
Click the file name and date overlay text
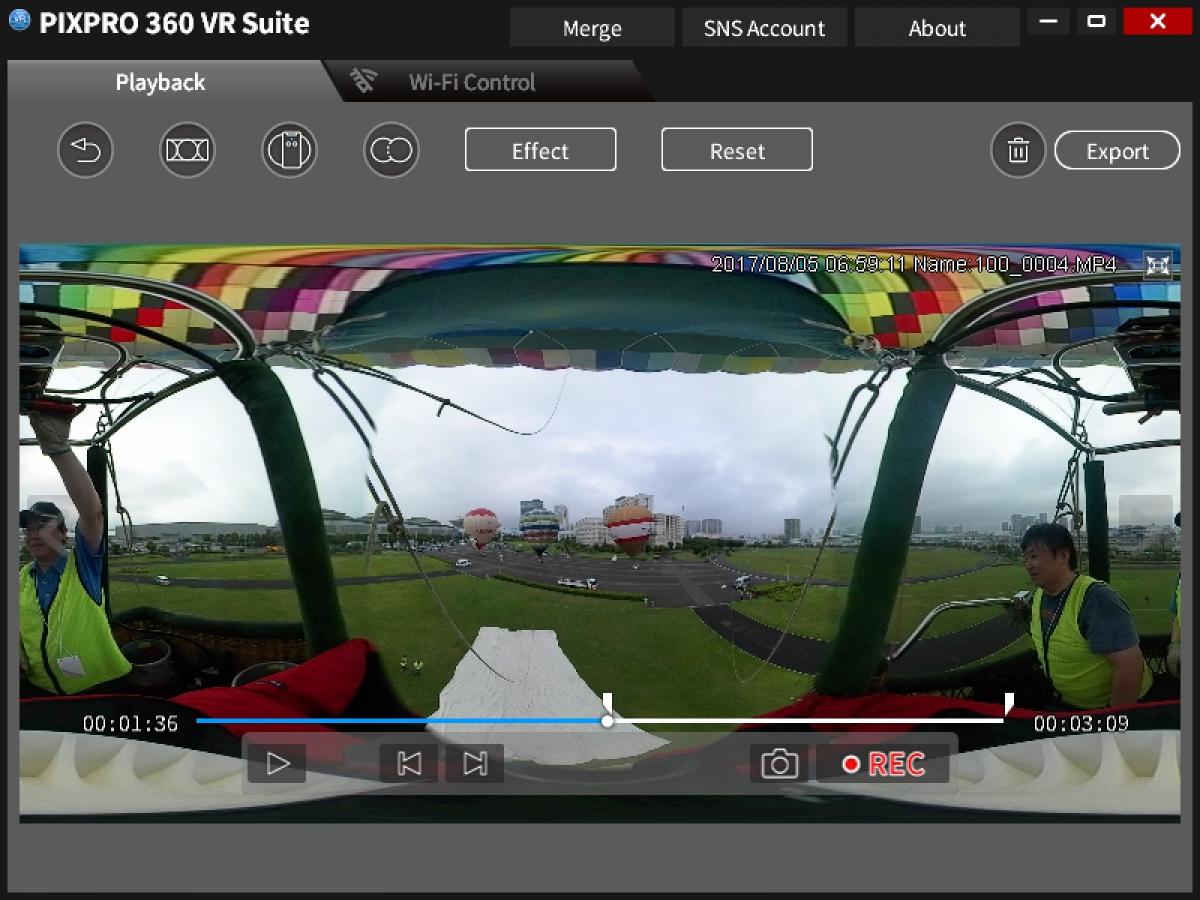[x=914, y=264]
